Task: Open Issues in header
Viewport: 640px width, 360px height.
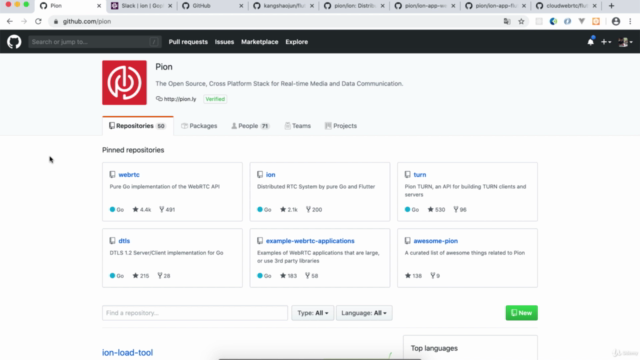Action: pyautogui.click(x=224, y=42)
